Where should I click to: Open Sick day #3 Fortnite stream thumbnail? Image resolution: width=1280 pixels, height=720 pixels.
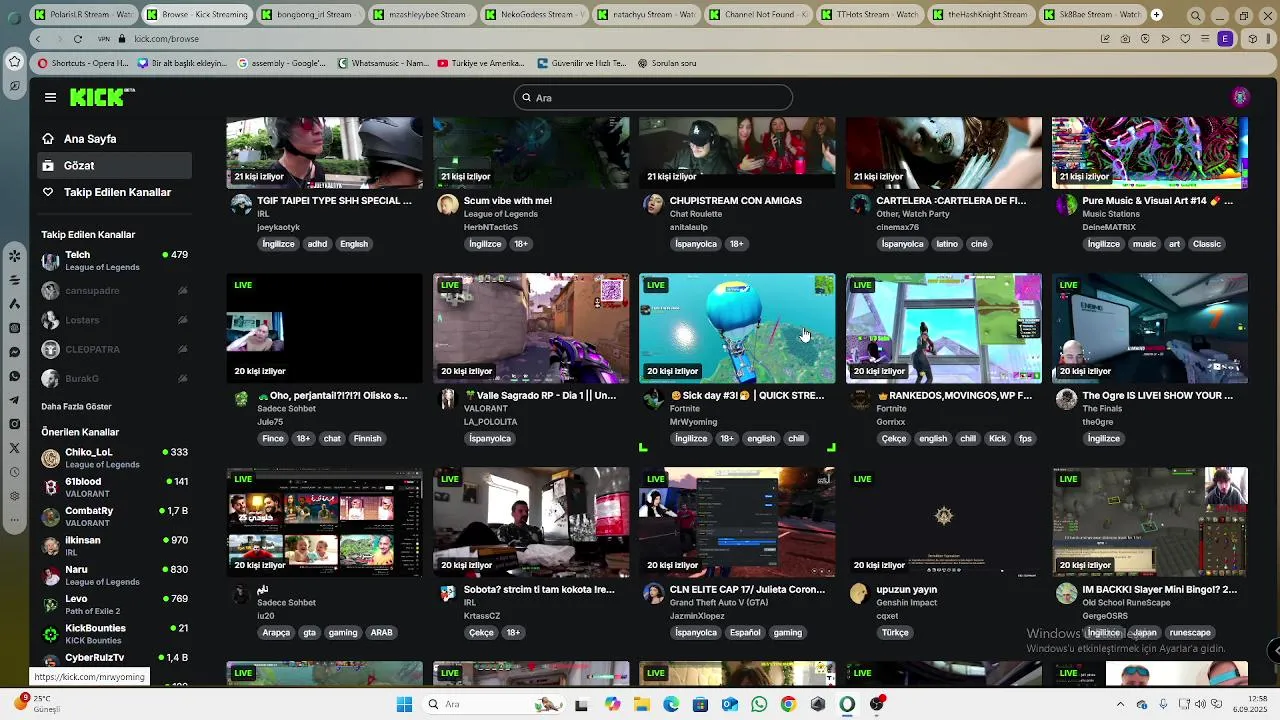click(x=737, y=328)
